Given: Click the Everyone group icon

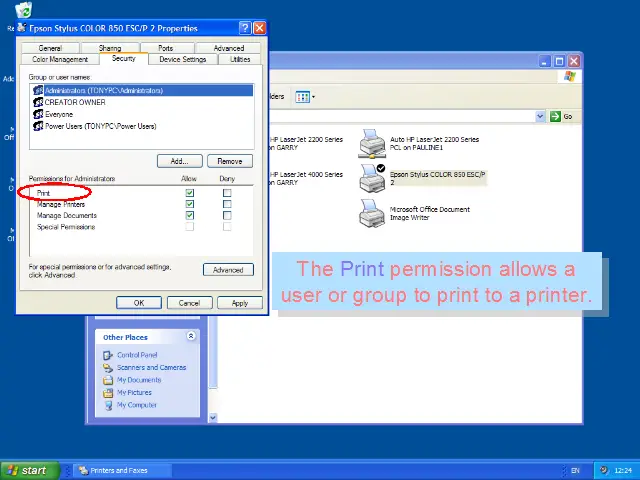Looking at the screenshot, I should click(38, 114).
